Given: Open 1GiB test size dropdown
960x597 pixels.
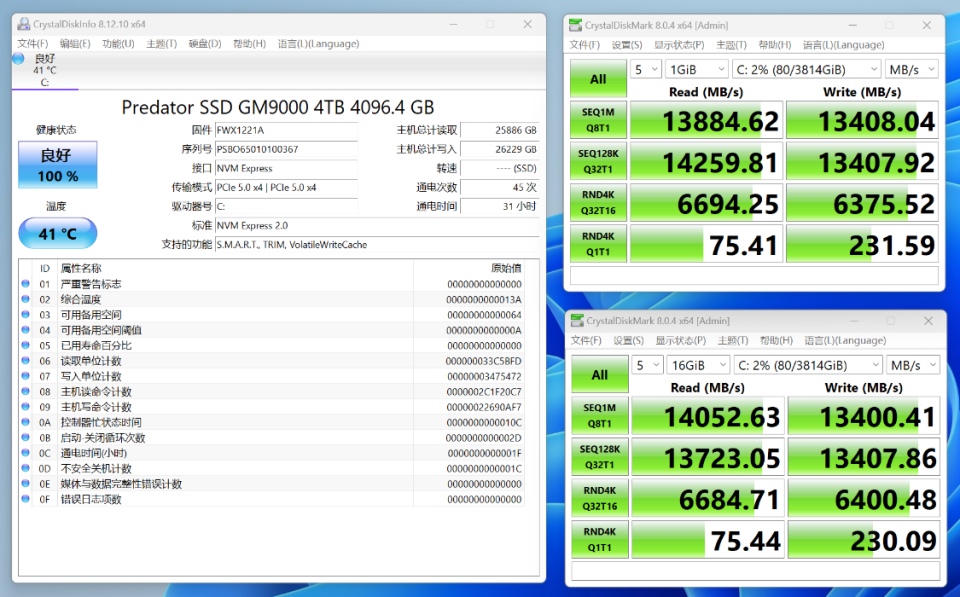Looking at the screenshot, I should [x=697, y=69].
